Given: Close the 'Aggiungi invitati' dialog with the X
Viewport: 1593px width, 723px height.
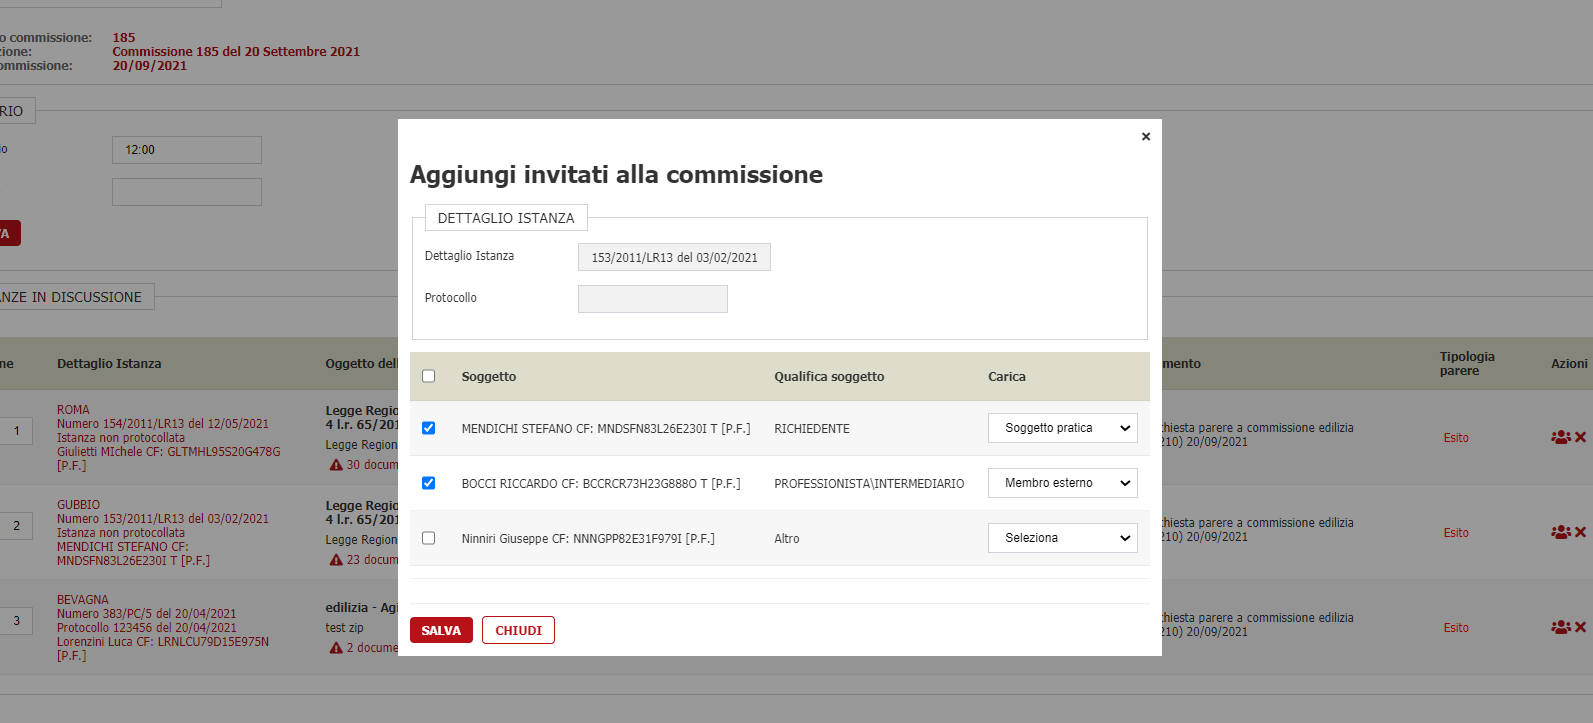Looking at the screenshot, I should (1146, 137).
